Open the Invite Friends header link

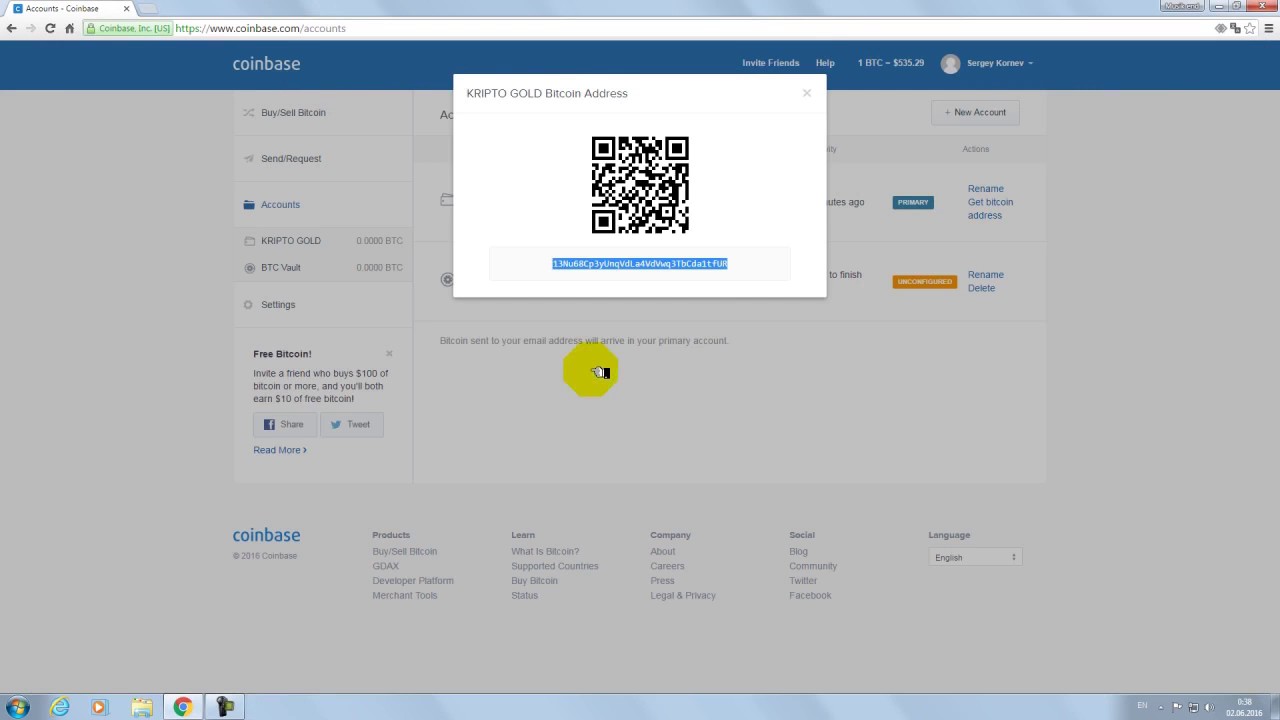[770, 63]
